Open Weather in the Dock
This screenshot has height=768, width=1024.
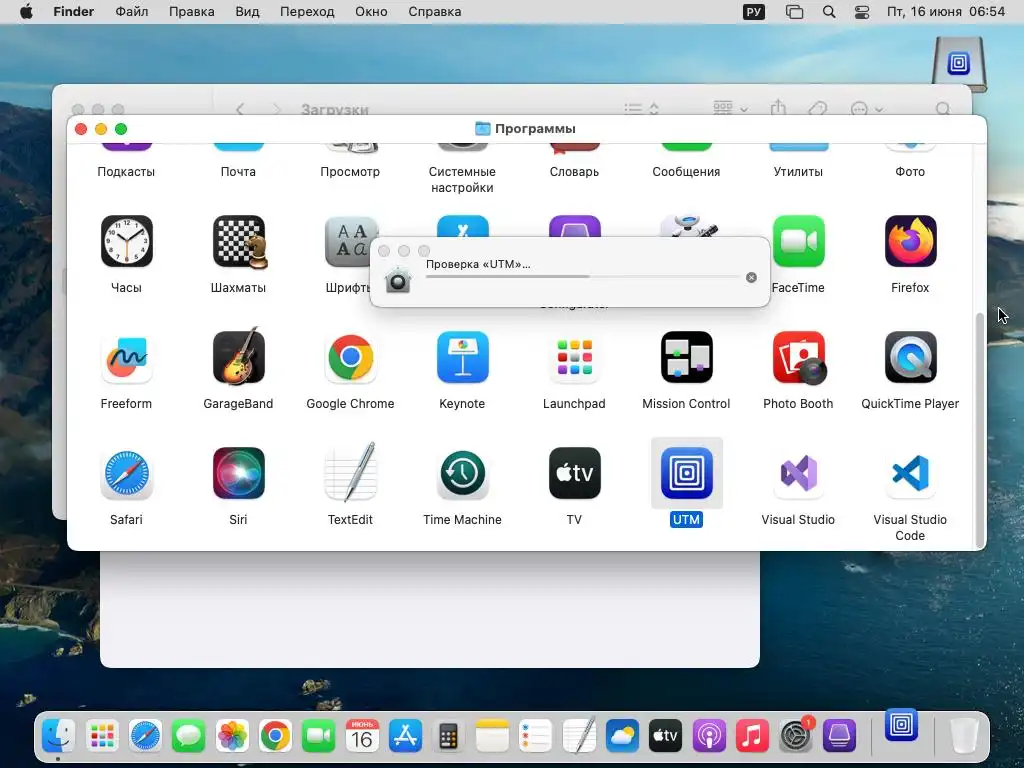[x=622, y=736]
